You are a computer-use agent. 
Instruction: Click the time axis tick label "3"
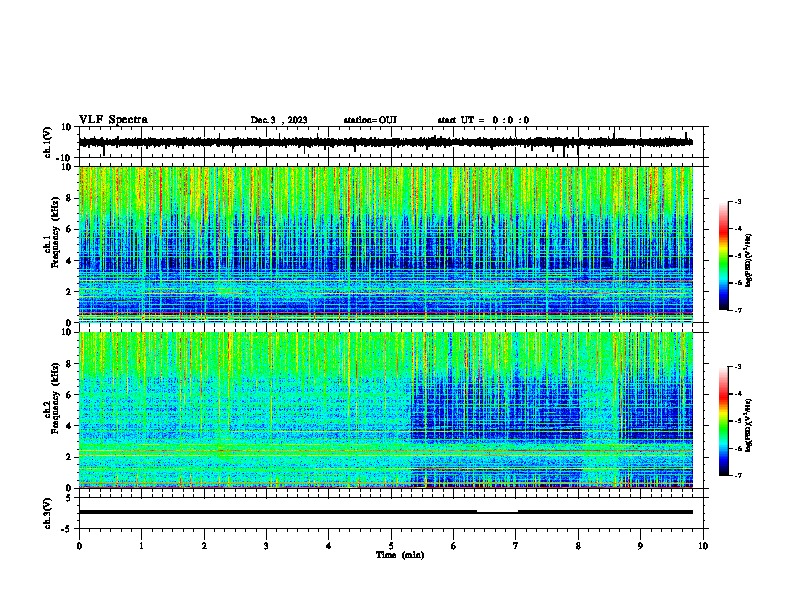click(266, 546)
